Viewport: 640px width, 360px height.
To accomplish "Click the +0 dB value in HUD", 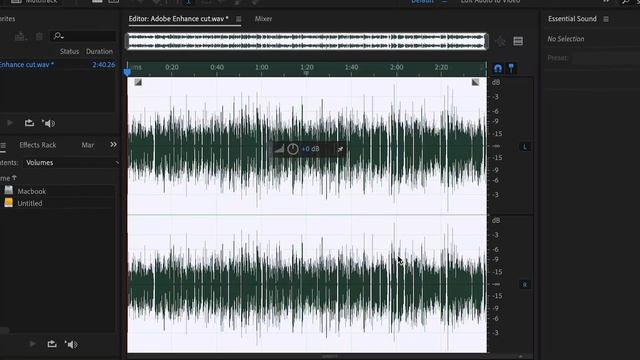I will pos(311,149).
